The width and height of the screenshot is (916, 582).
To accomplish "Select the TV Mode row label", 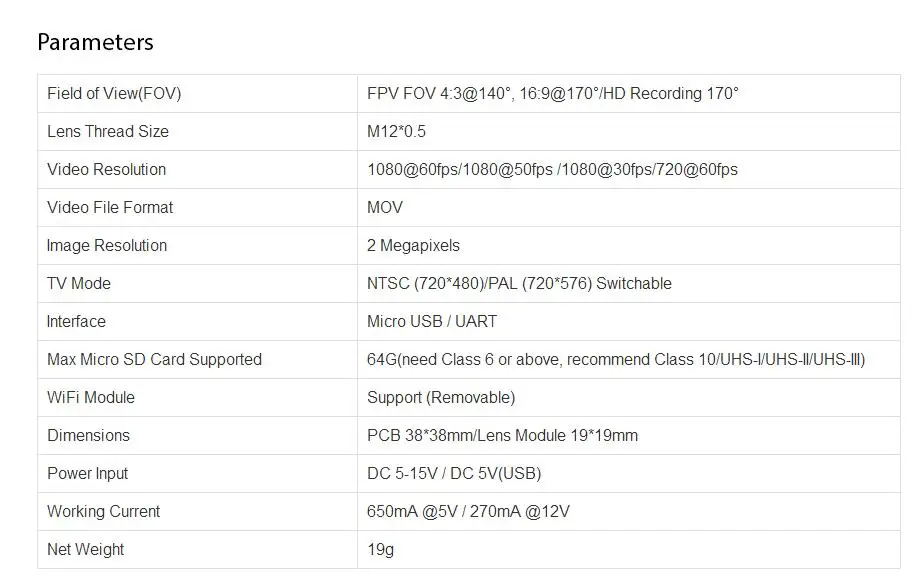I will (x=79, y=283).
